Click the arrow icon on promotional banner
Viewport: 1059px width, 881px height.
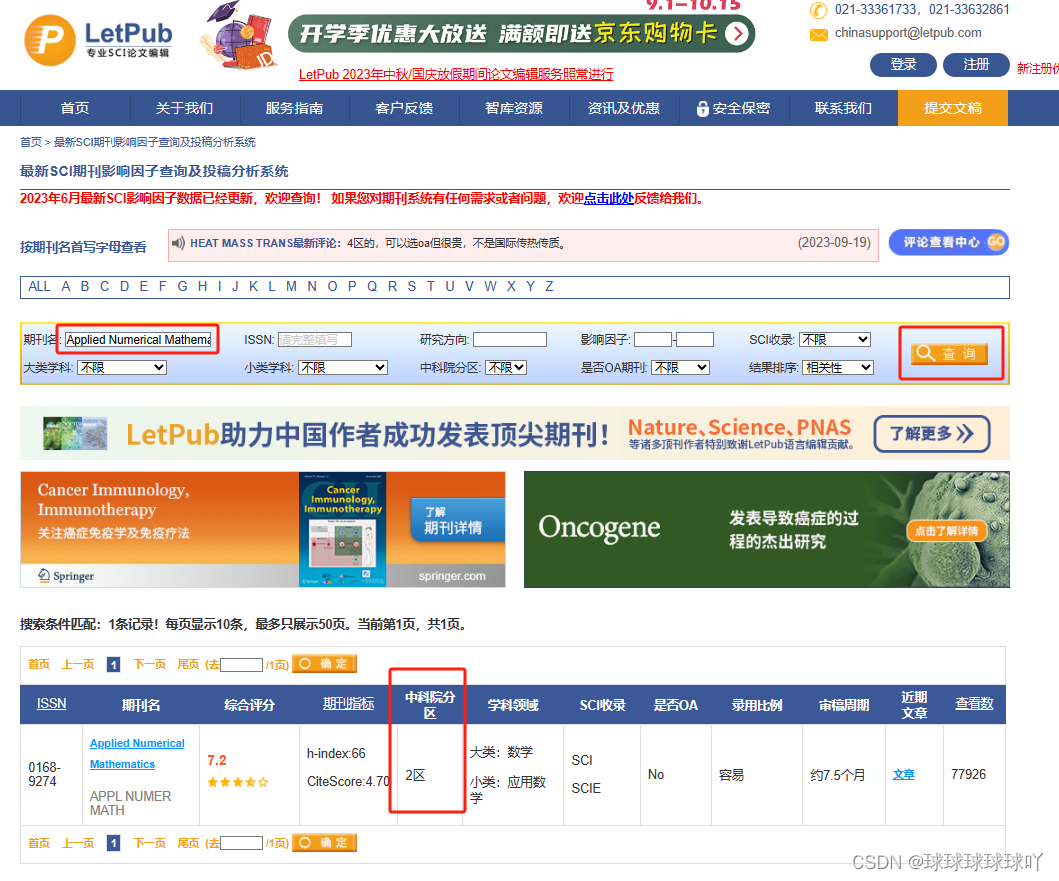pyautogui.click(x=738, y=33)
